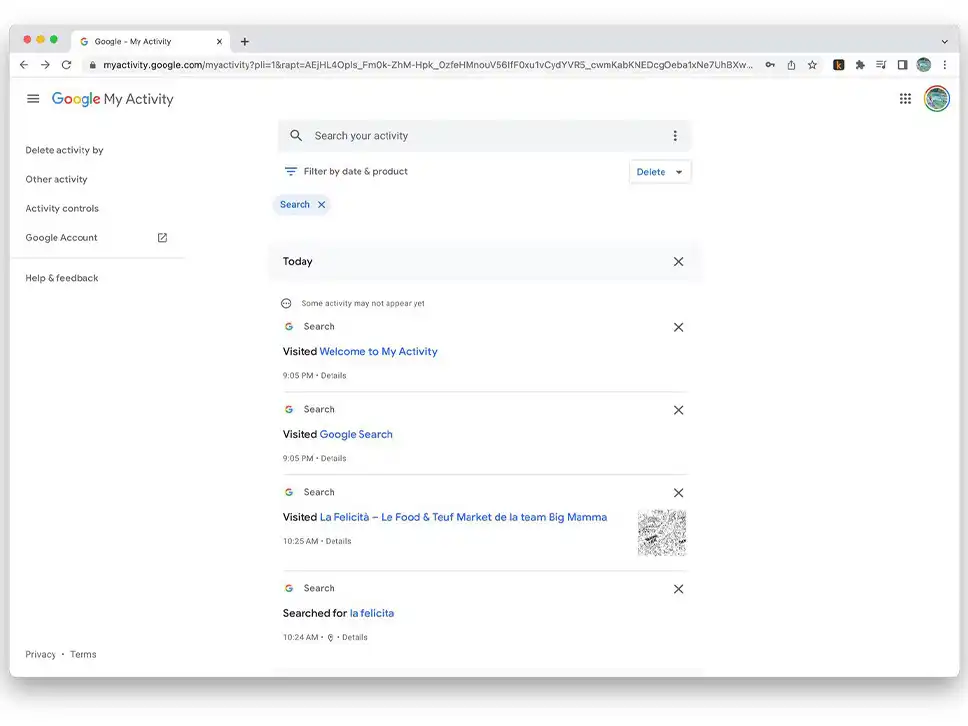Remove the Search filter chip
Screen dimensions: 968x726
pyautogui.click(x=321, y=205)
